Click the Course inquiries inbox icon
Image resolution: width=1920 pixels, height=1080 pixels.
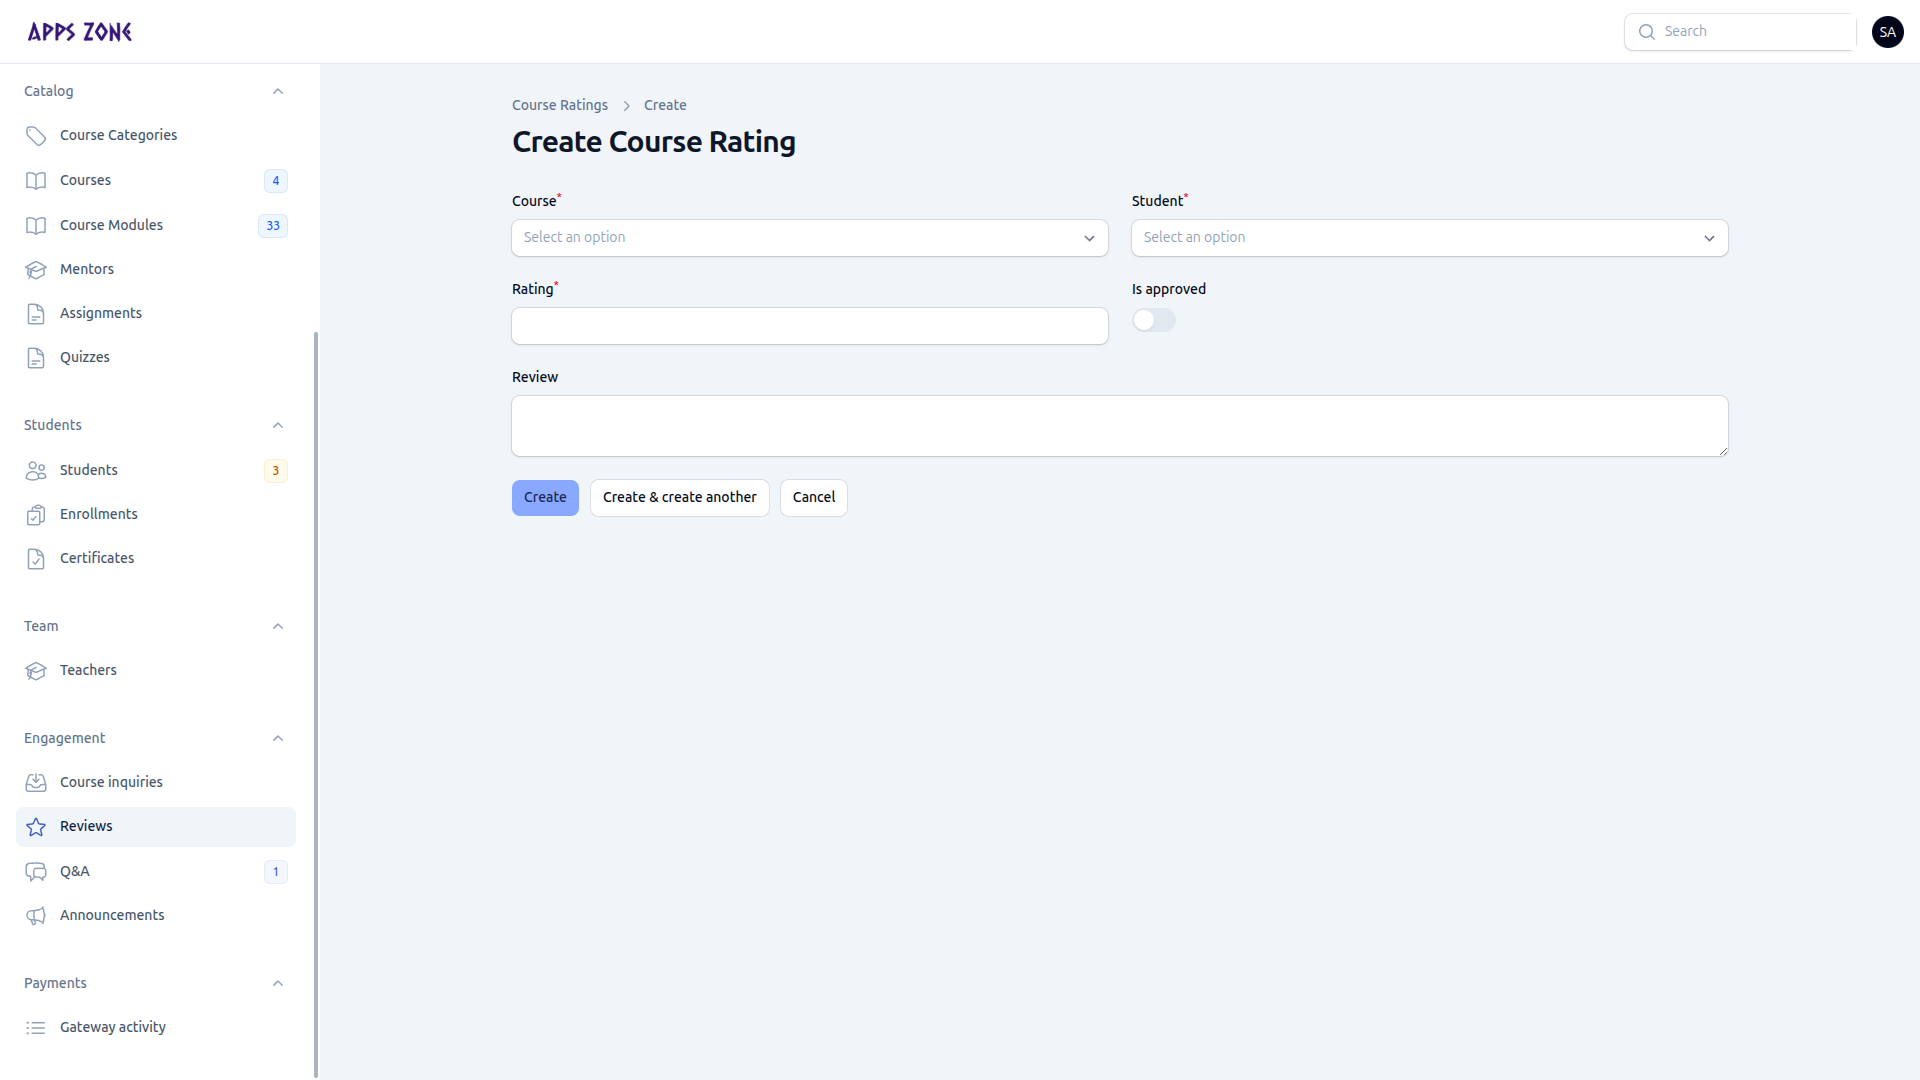[x=36, y=783]
